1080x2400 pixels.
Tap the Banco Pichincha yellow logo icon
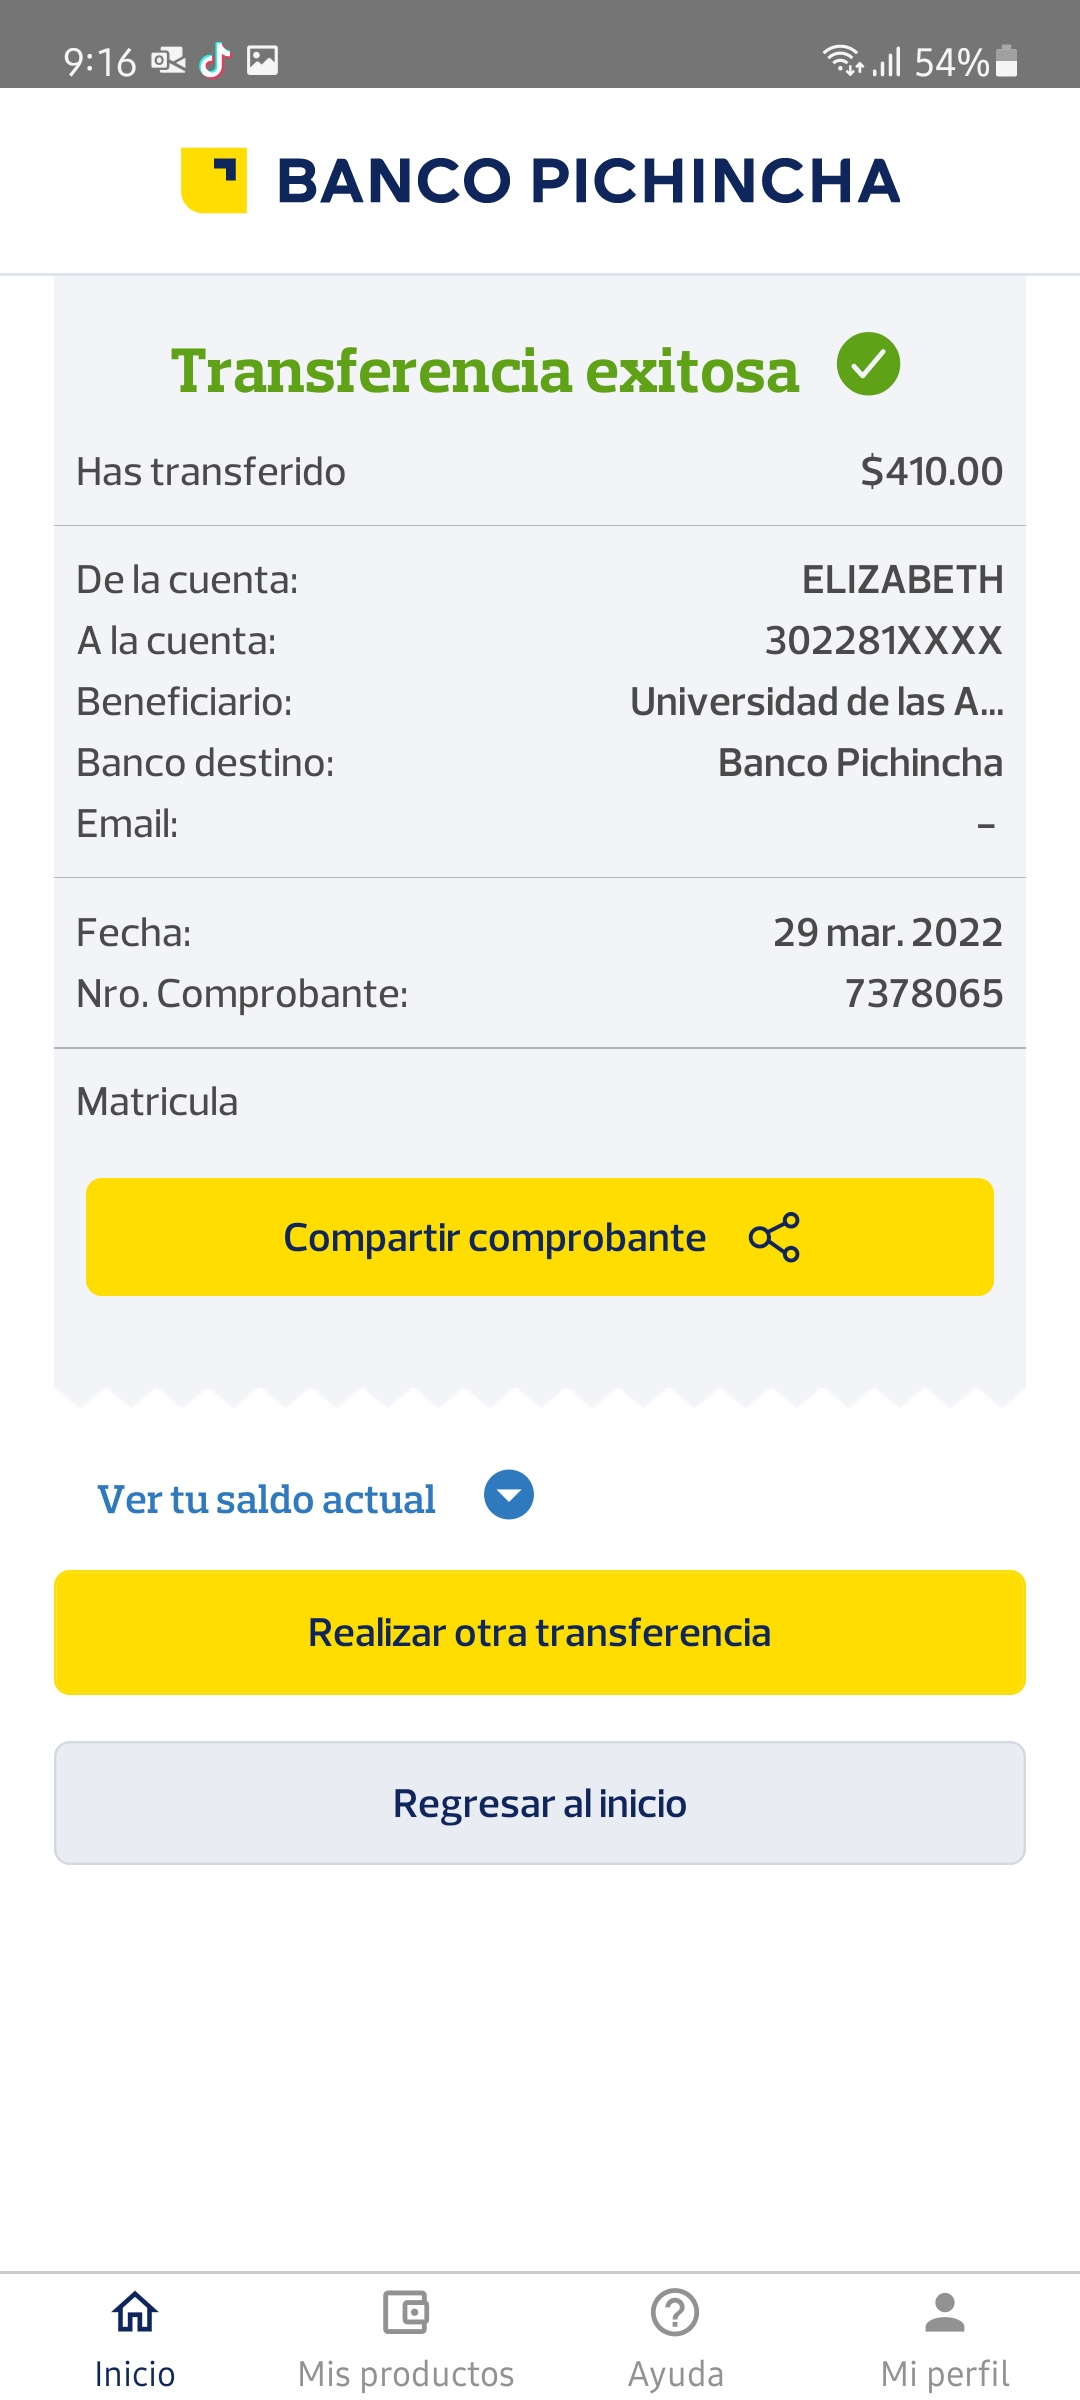click(x=214, y=180)
